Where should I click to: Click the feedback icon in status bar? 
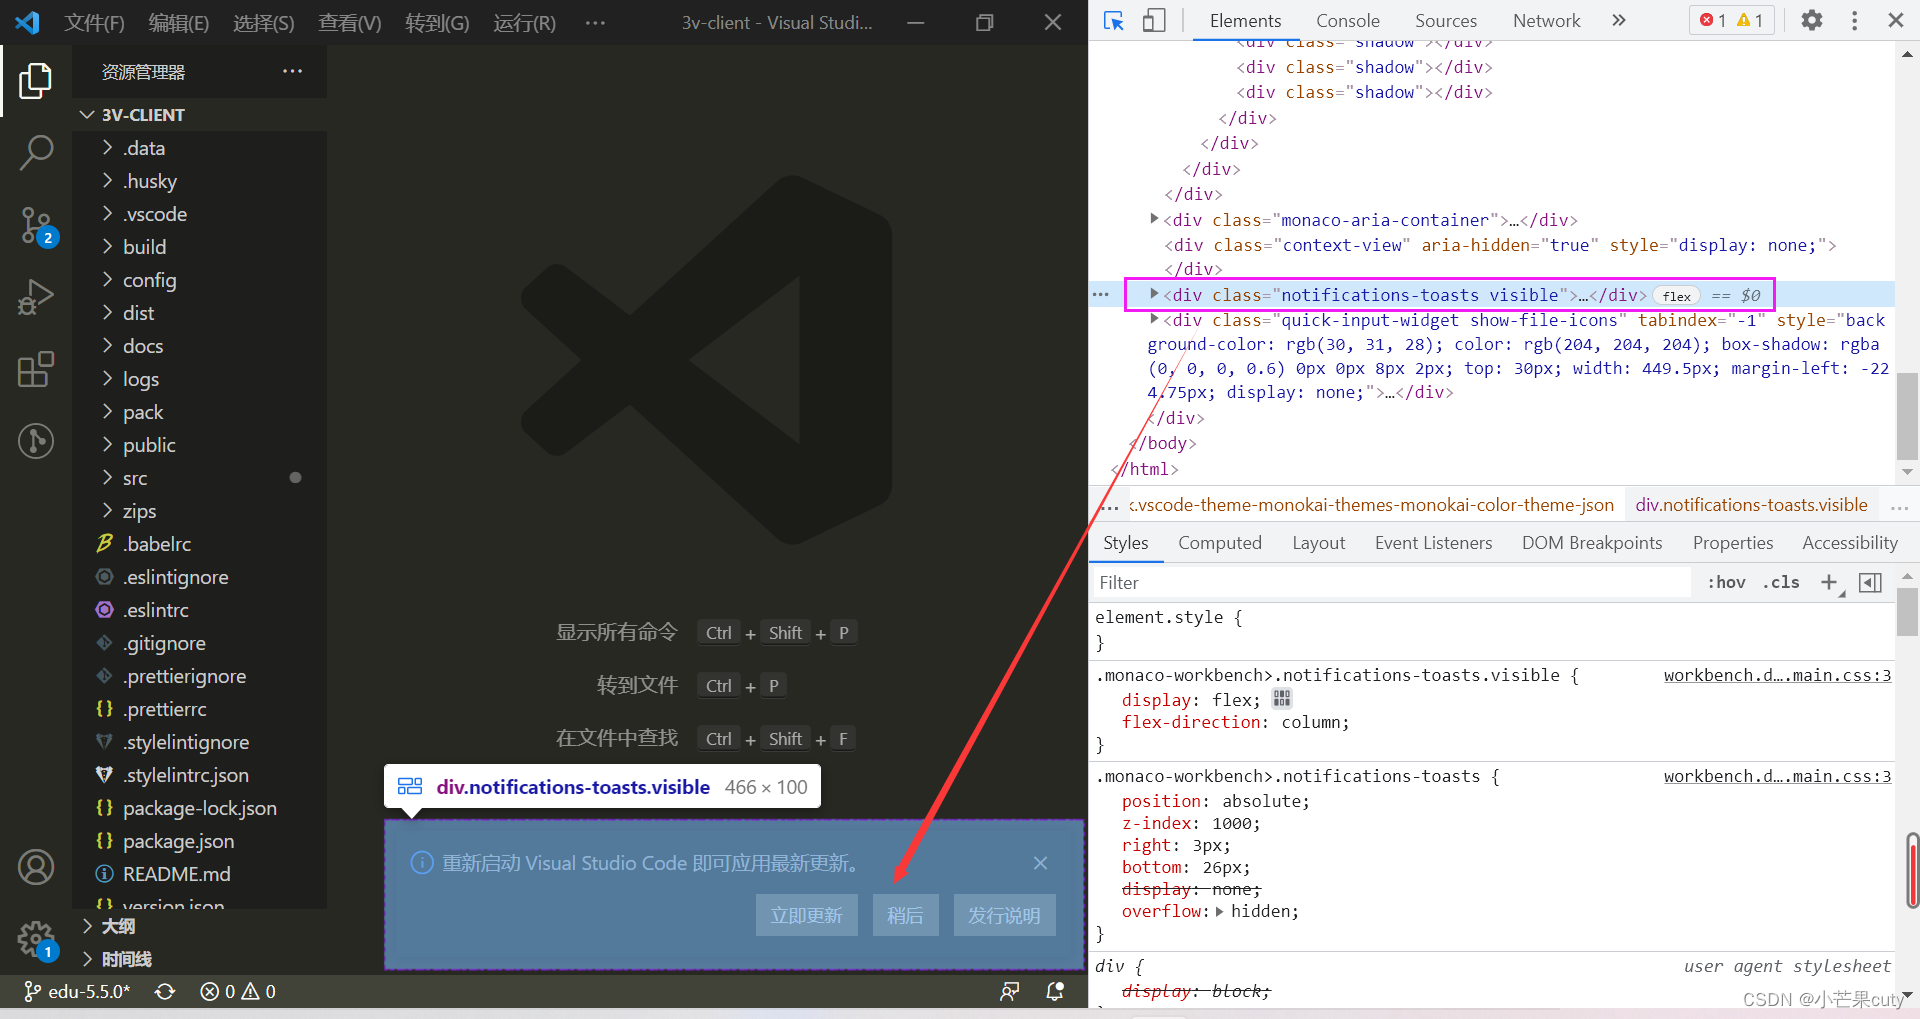point(1010,991)
